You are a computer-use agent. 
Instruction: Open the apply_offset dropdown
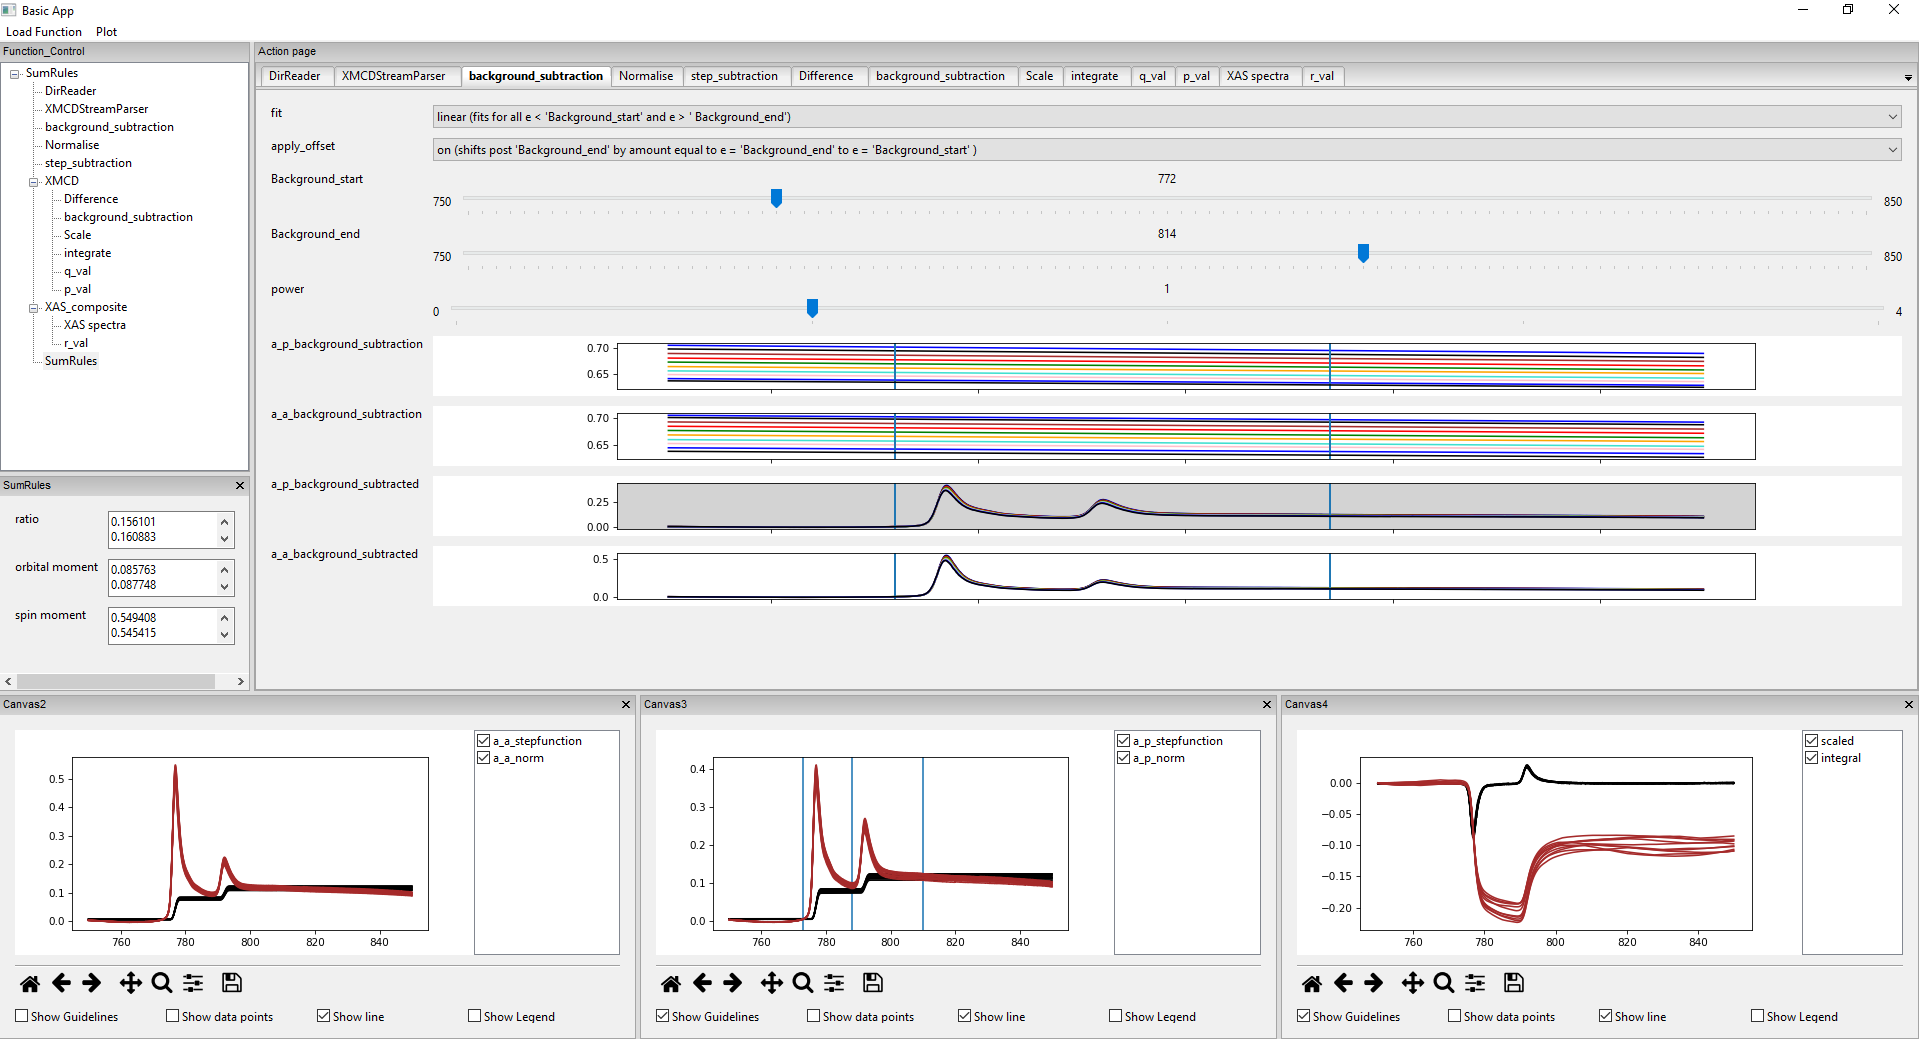[x=1167, y=150]
